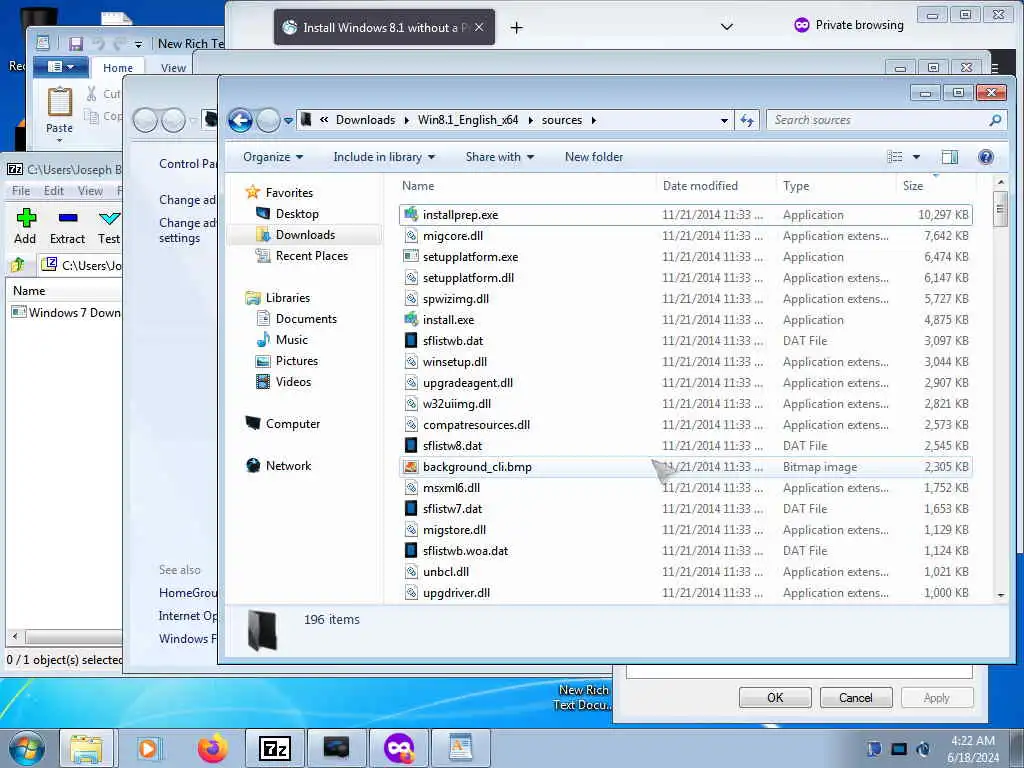The height and width of the screenshot is (768, 1024).
Task: Select Recent Places in navigation pane
Action: click(x=312, y=256)
